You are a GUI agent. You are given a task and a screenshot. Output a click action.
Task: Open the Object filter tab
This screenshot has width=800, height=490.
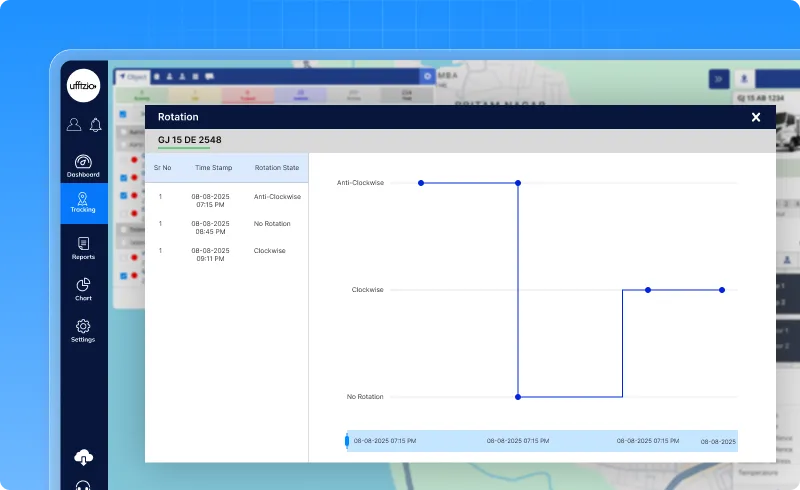tap(132, 76)
